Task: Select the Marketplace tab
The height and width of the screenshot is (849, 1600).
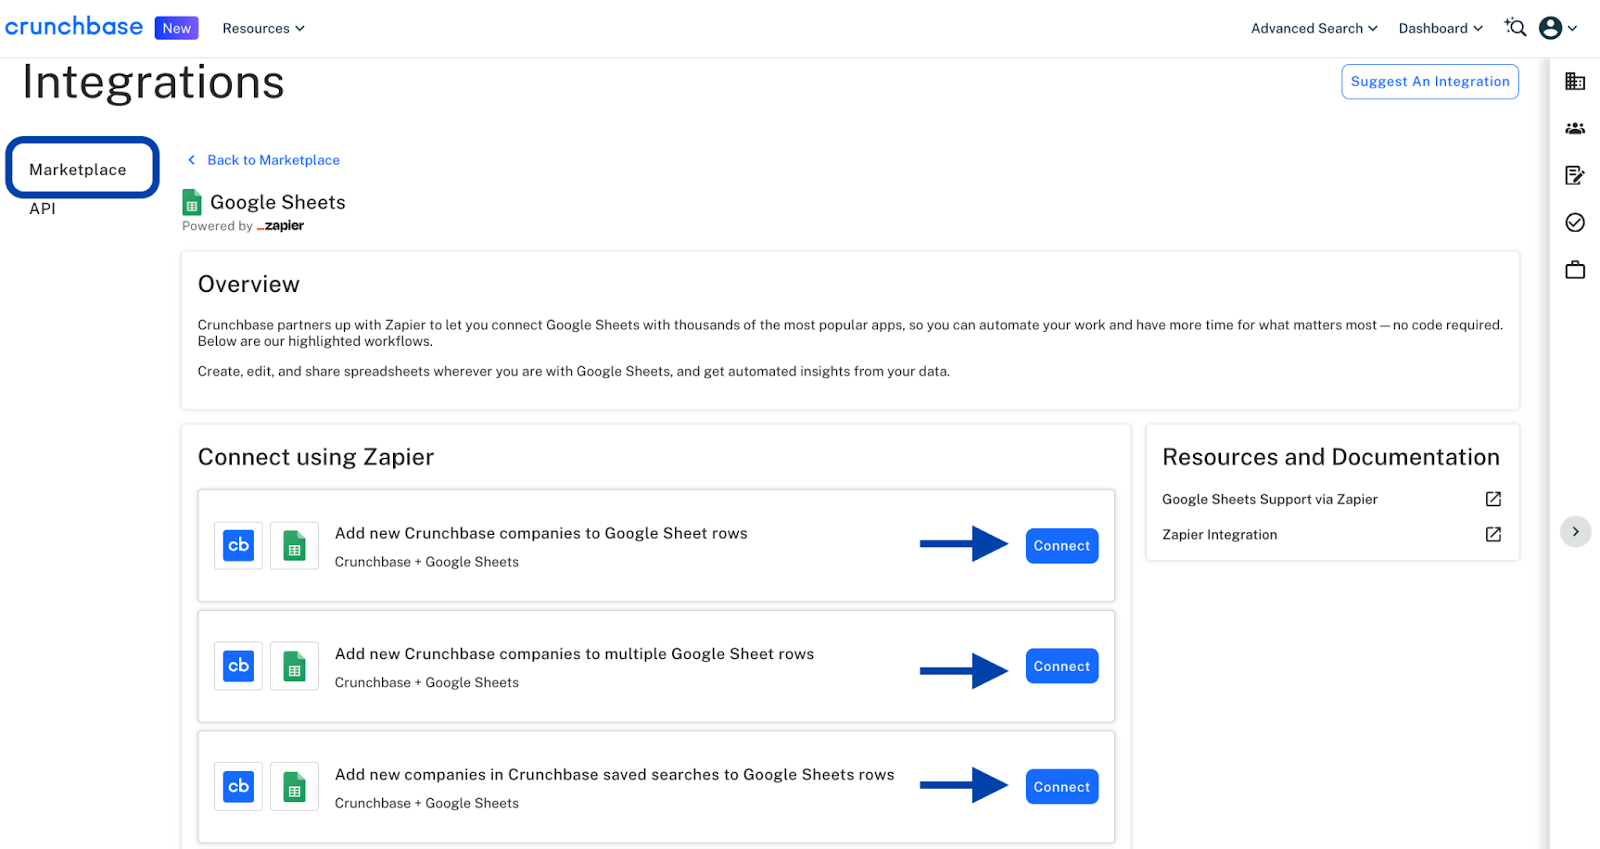Action: click(82, 168)
